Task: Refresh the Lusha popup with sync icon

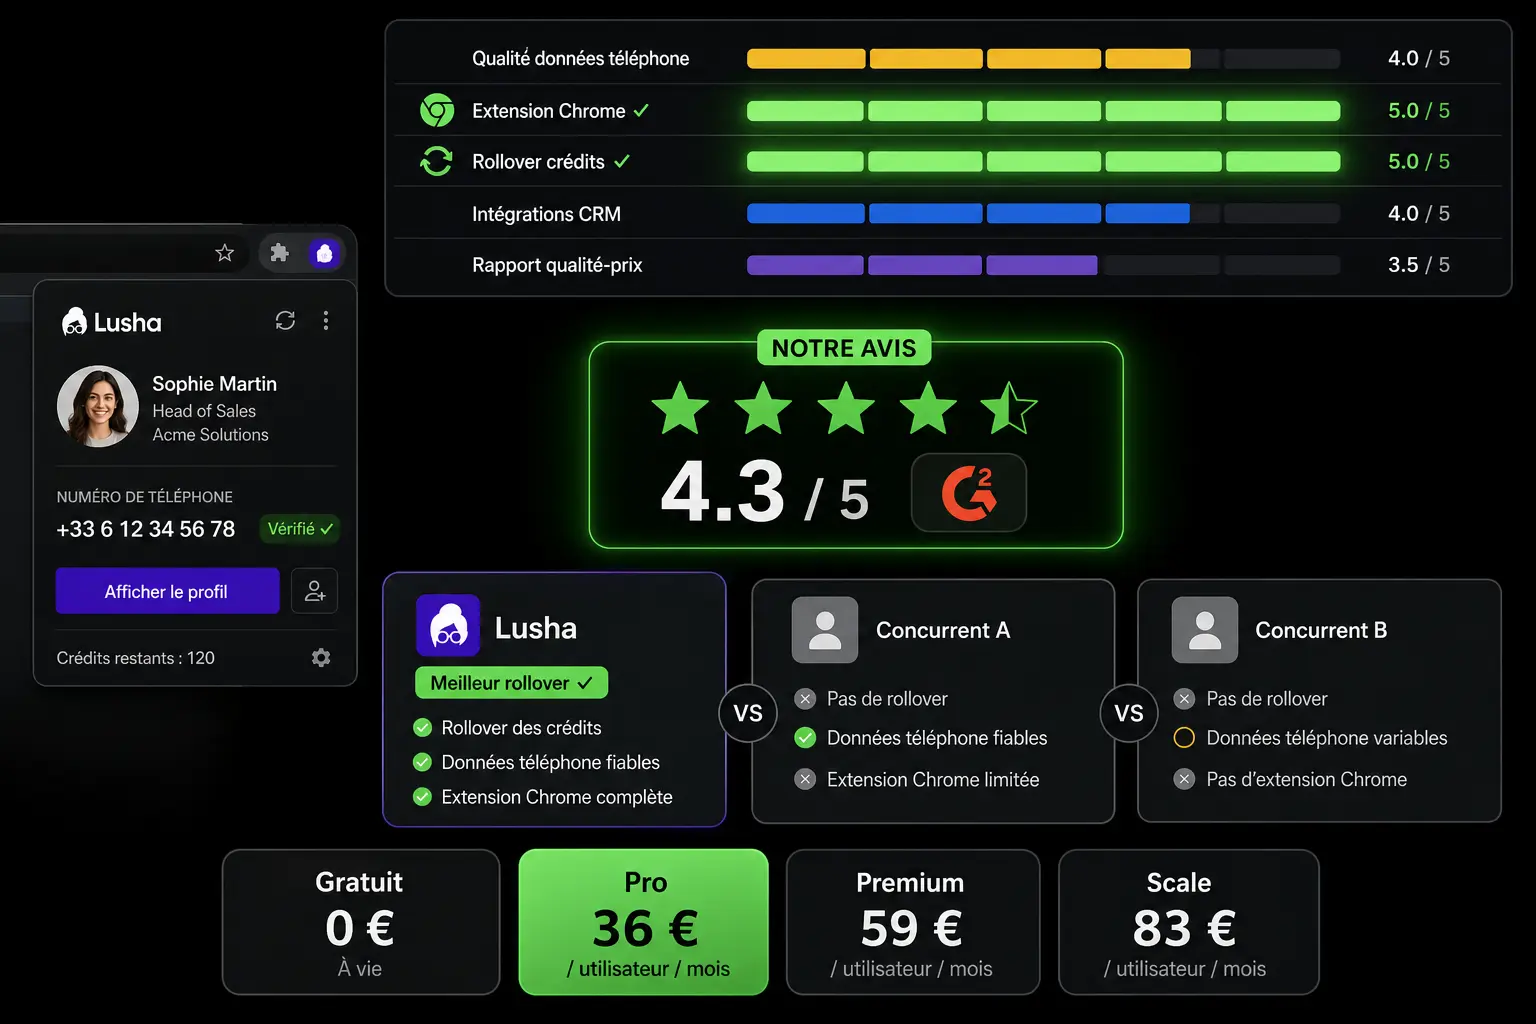Action: (285, 321)
